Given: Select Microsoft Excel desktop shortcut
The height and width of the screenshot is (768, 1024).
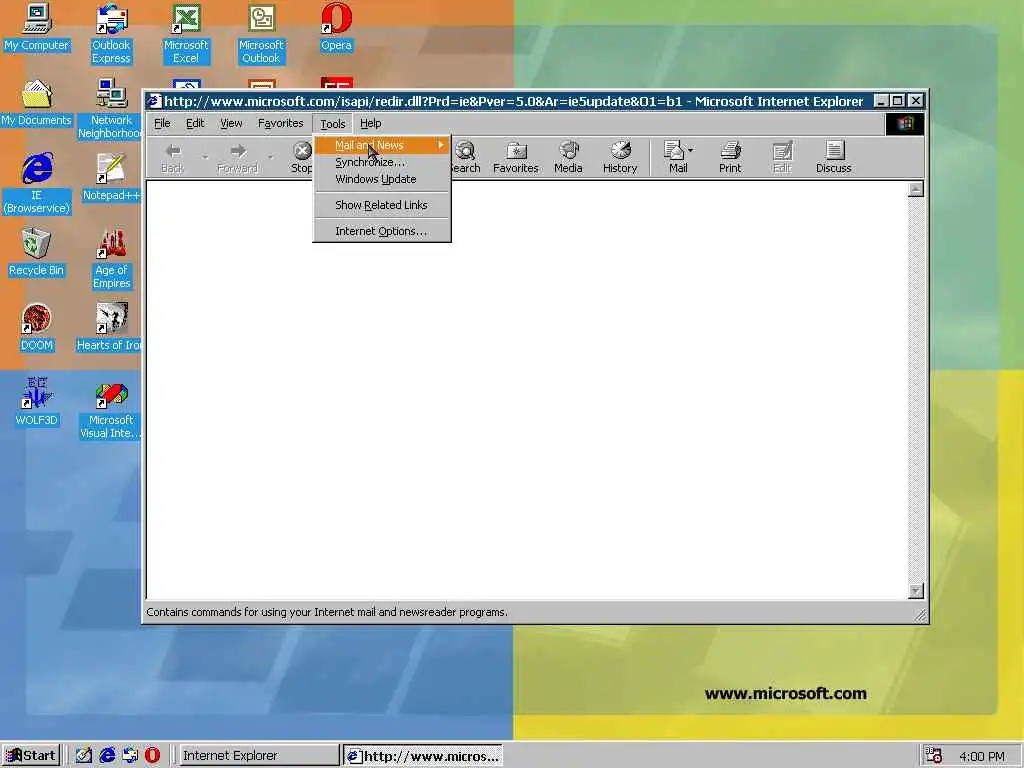Looking at the screenshot, I should [186, 34].
